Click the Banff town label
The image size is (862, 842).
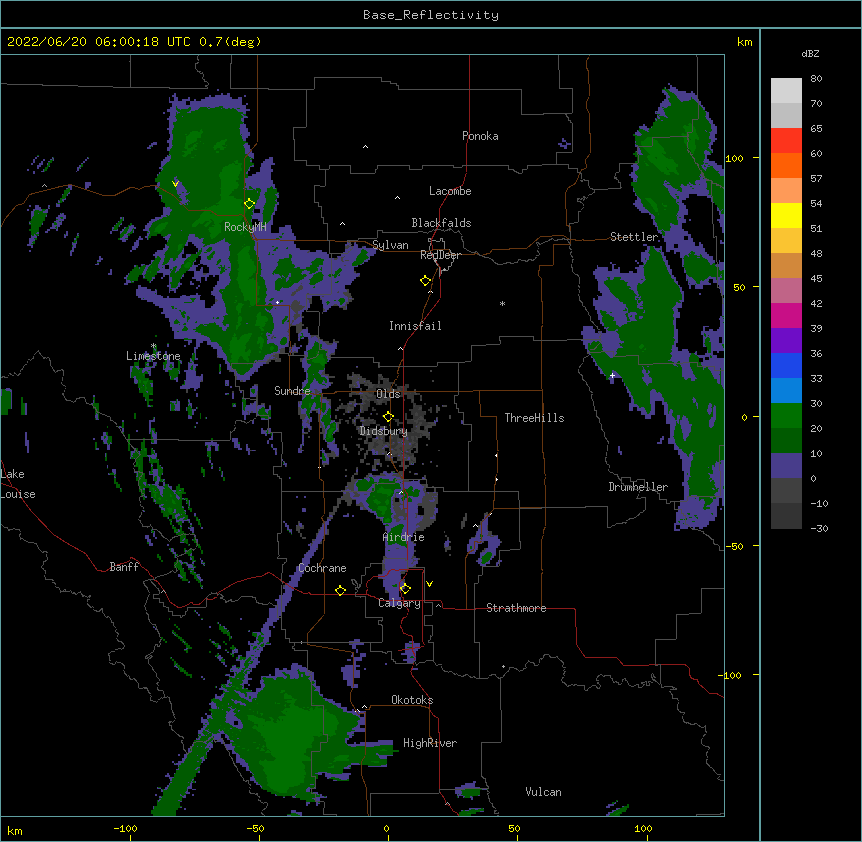[124, 567]
